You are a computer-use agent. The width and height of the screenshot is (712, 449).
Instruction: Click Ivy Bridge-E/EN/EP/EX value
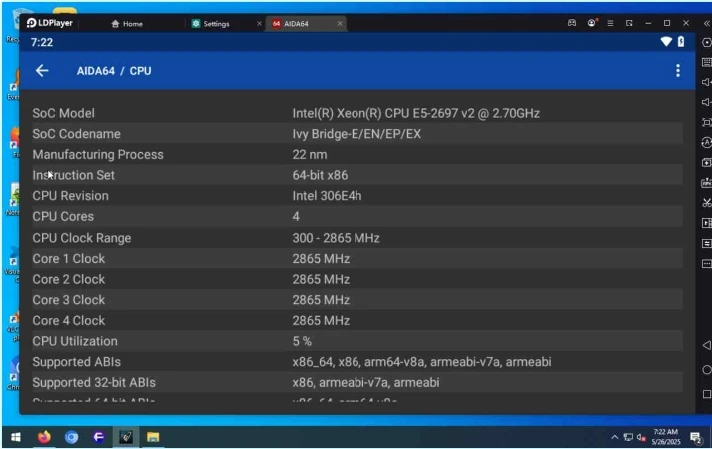(356, 134)
